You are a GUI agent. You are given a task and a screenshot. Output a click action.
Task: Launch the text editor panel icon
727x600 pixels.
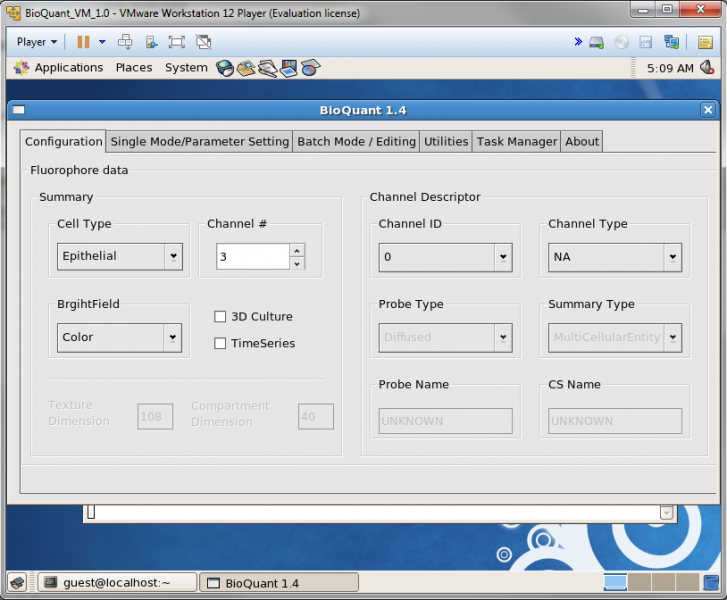268,68
